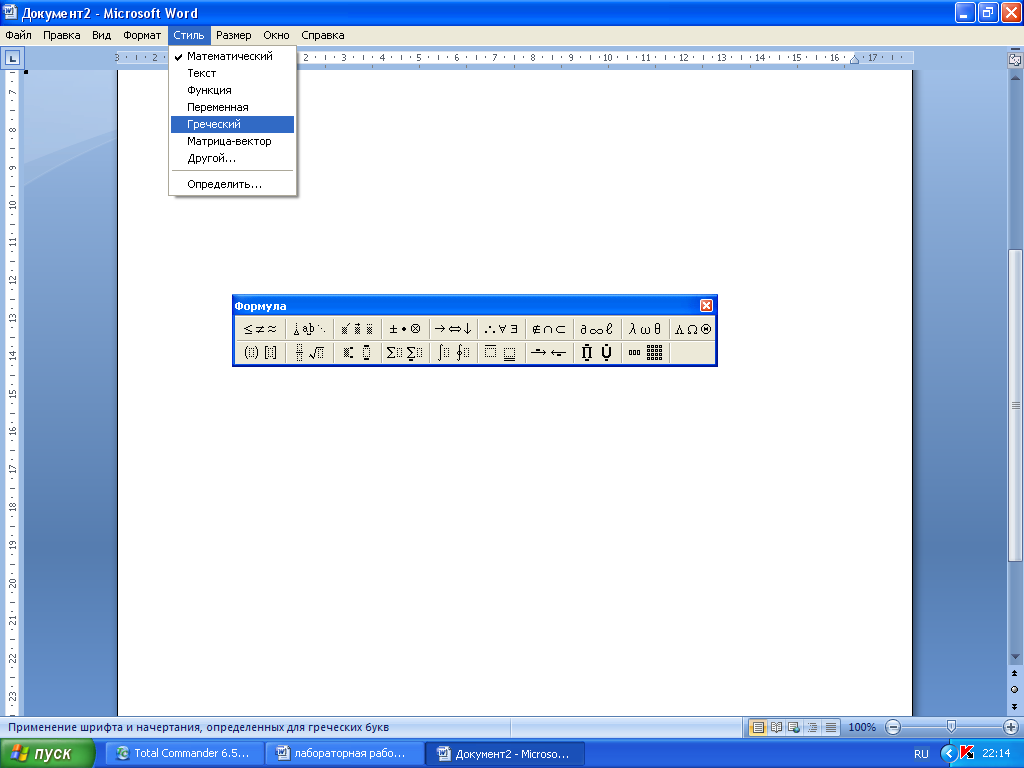Screen dimensions: 1024x768
Task: Open the summation templates palette (Σ)
Action: point(405,353)
